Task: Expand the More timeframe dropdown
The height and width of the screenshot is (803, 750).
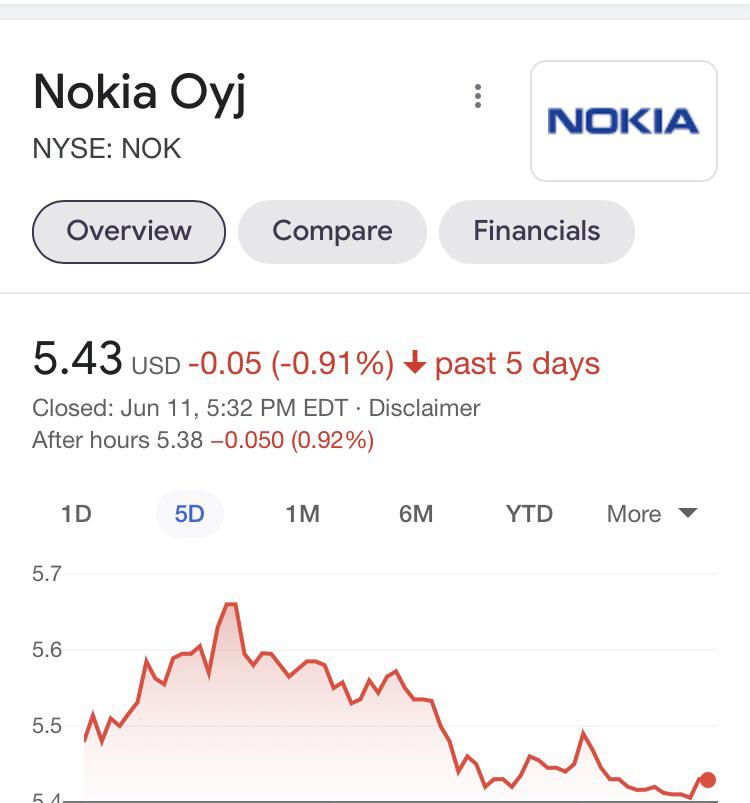Action: [632, 514]
